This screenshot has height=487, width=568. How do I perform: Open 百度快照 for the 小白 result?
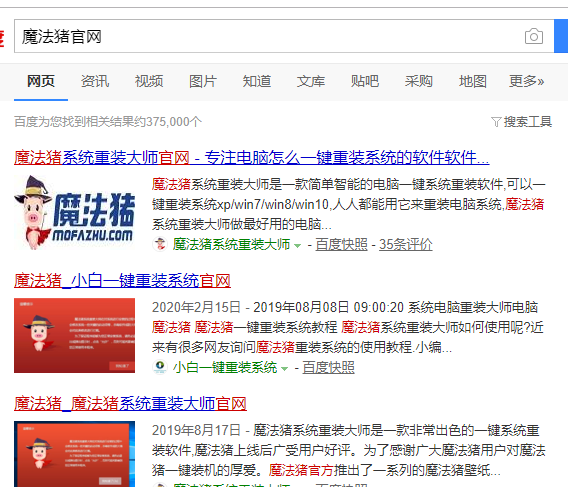click(x=328, y=367)
